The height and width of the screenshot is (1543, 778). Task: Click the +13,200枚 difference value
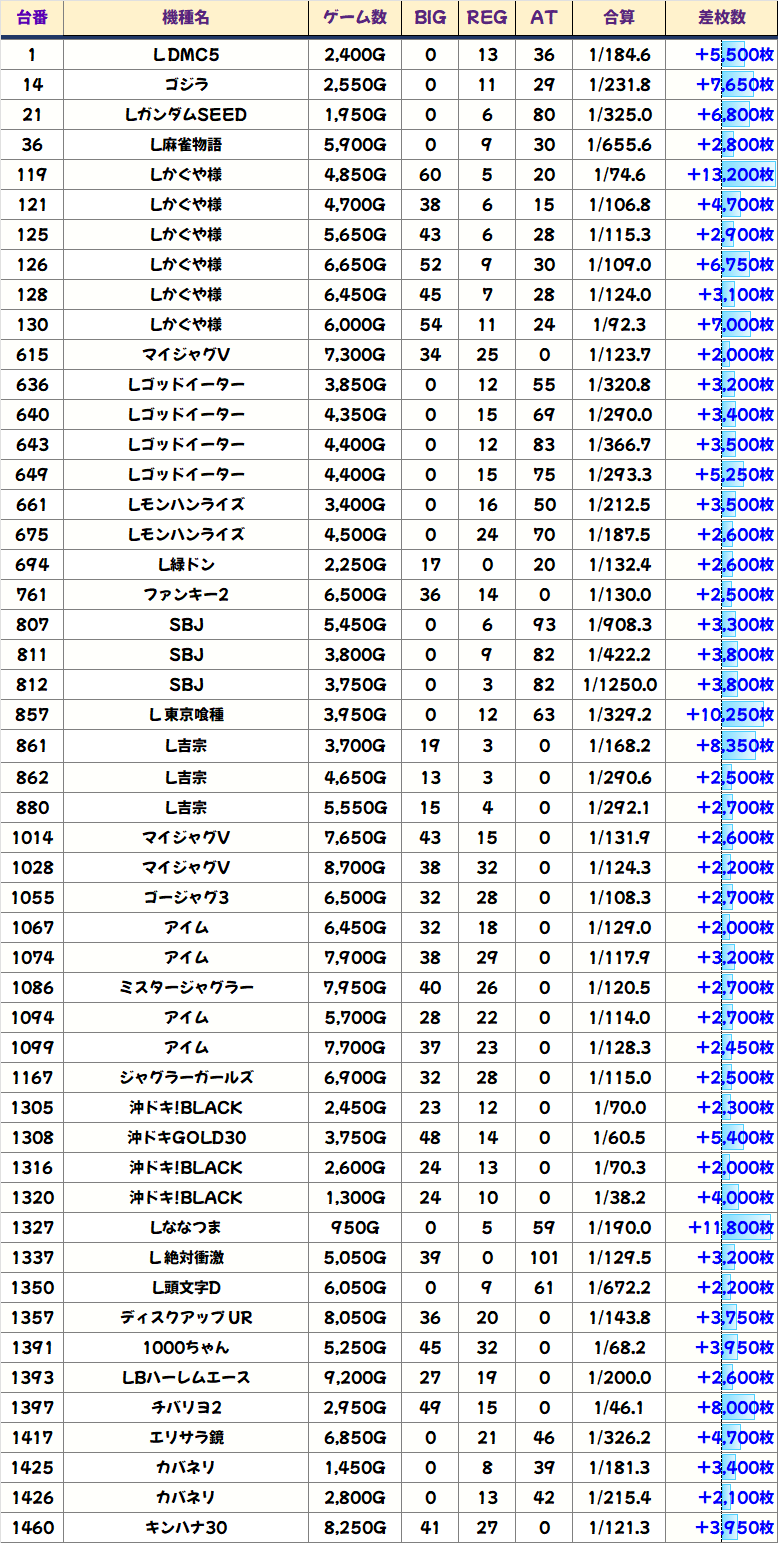point(730,175)
